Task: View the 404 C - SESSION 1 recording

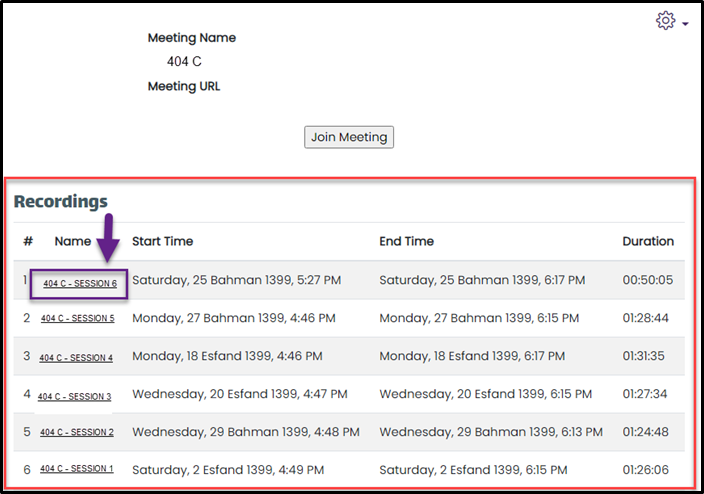Action: point(76,469)
